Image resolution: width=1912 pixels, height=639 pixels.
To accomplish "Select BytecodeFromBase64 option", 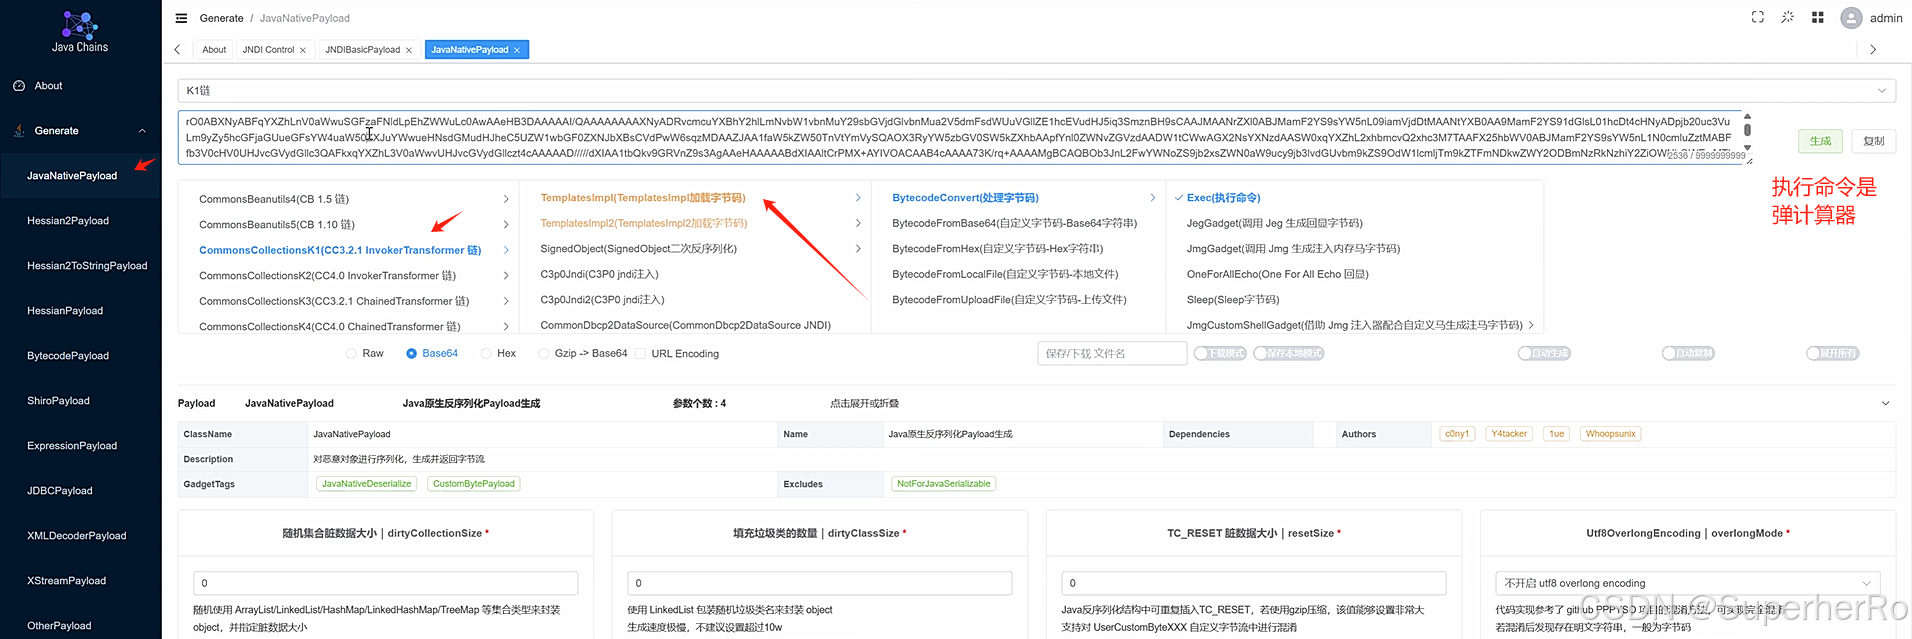I will coord(1014,223).
